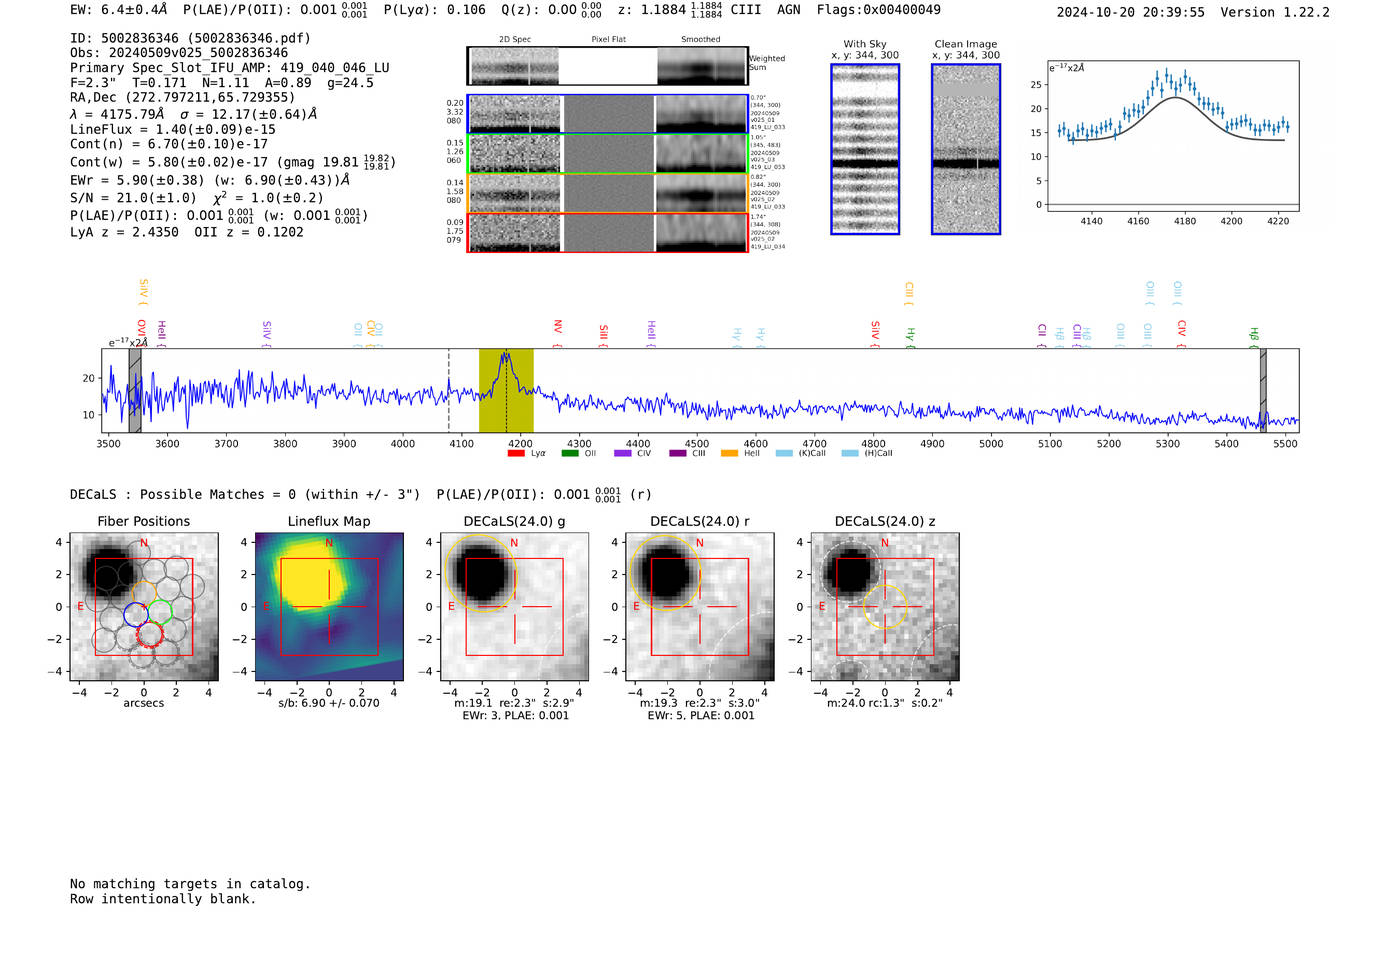The image size is (1400, 953).
Task: Click the CIII legend swatch below the spectrum
Action: coord(677,453)
